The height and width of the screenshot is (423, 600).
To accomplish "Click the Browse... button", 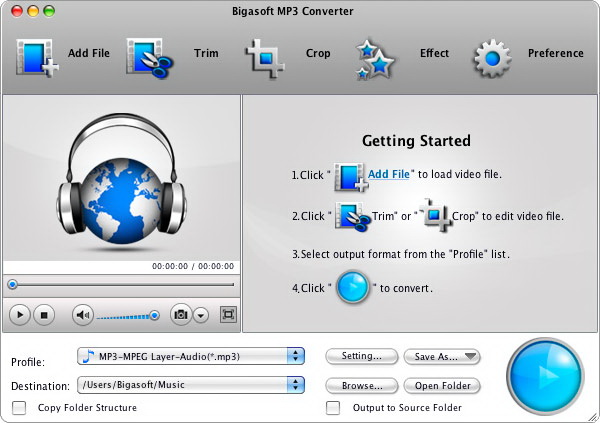I will (x=361, y=385).
